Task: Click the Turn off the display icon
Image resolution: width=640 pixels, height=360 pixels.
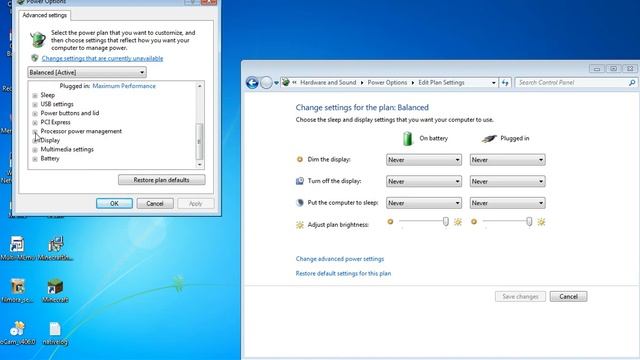Action: click(300, 181)
